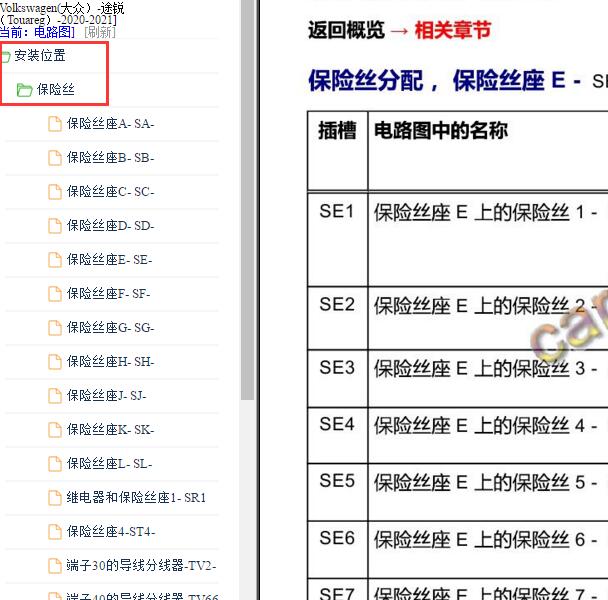Open tree entry 保险丝座C- SC-
The image size is (608, 600).
(111, 192)
